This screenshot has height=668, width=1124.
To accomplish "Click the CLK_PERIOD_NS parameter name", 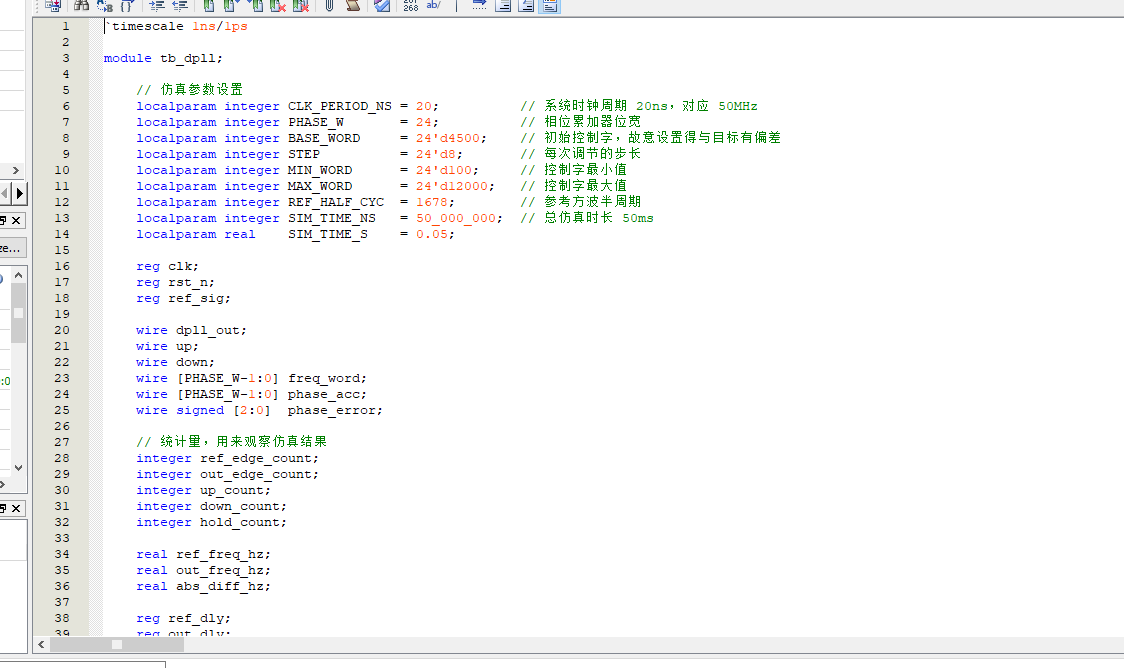I will tap(340, 106).
